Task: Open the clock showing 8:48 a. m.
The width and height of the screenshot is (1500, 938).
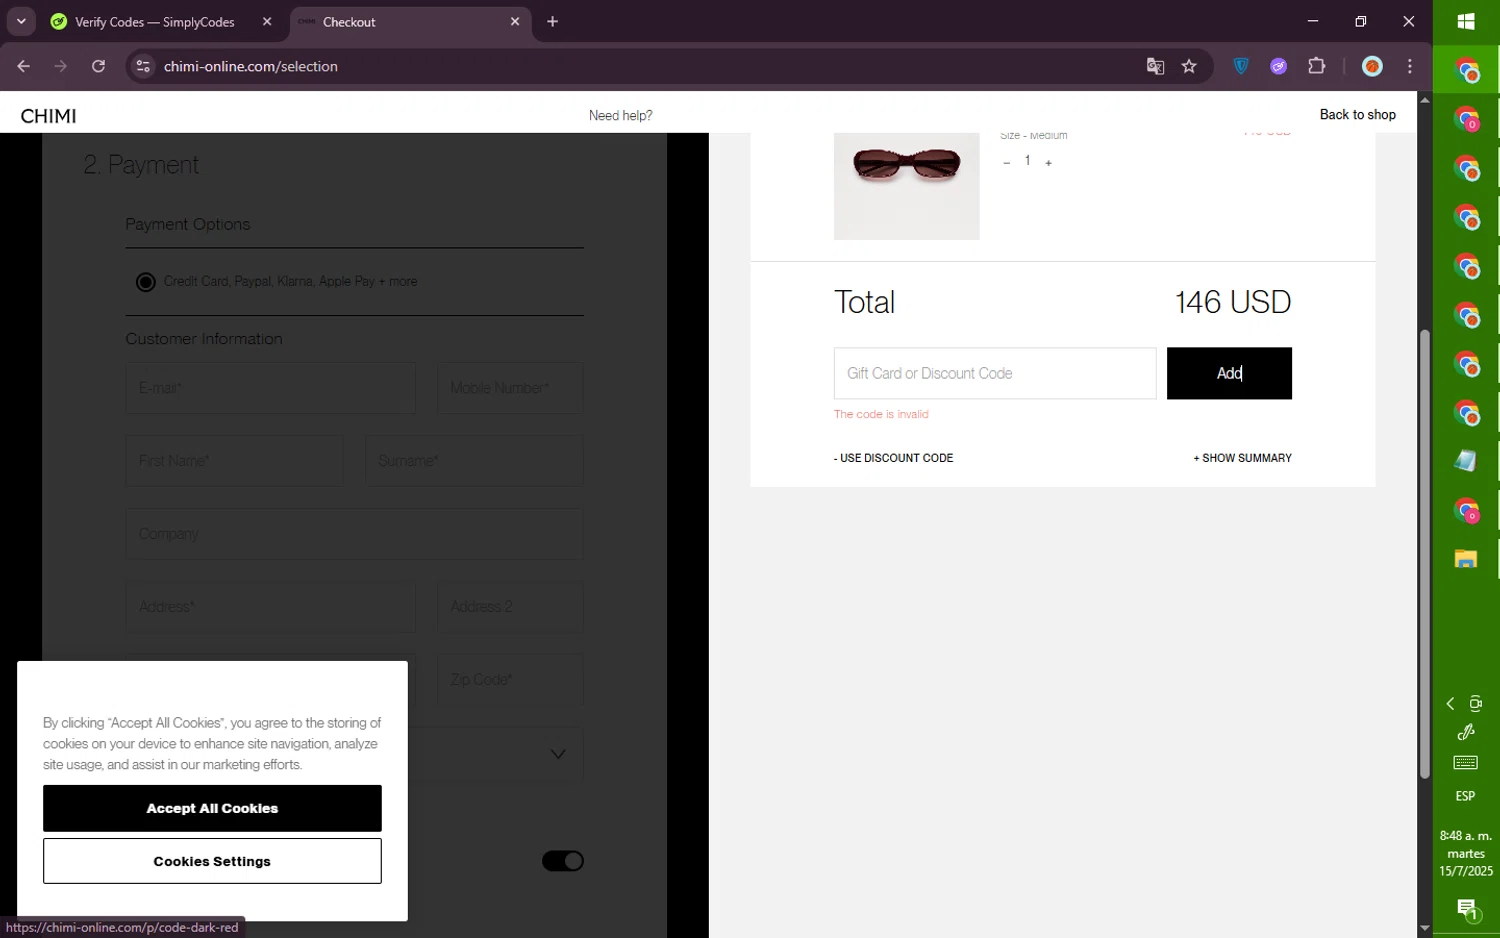Action: pos(1466,853)
